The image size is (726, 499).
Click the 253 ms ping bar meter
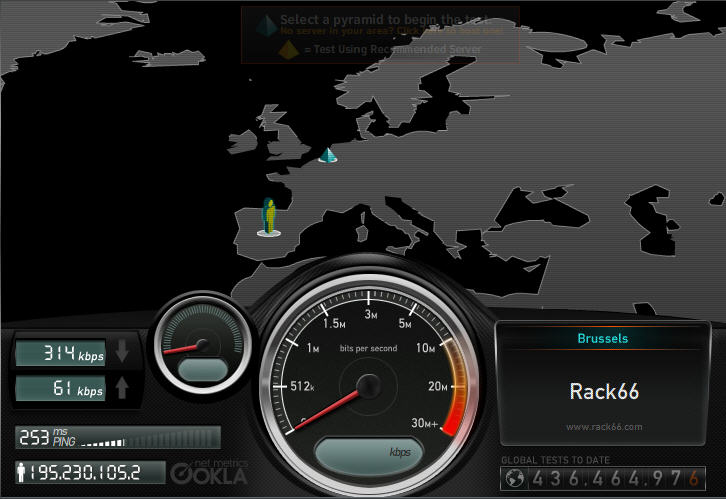pyautogui.click(x=150, y=438)
